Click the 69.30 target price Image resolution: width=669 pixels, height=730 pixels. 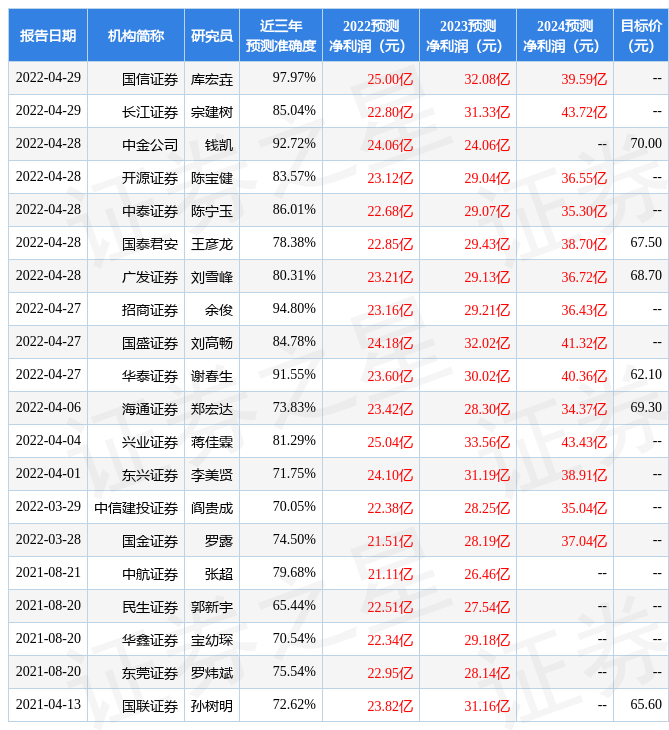(x=646, y=407)
